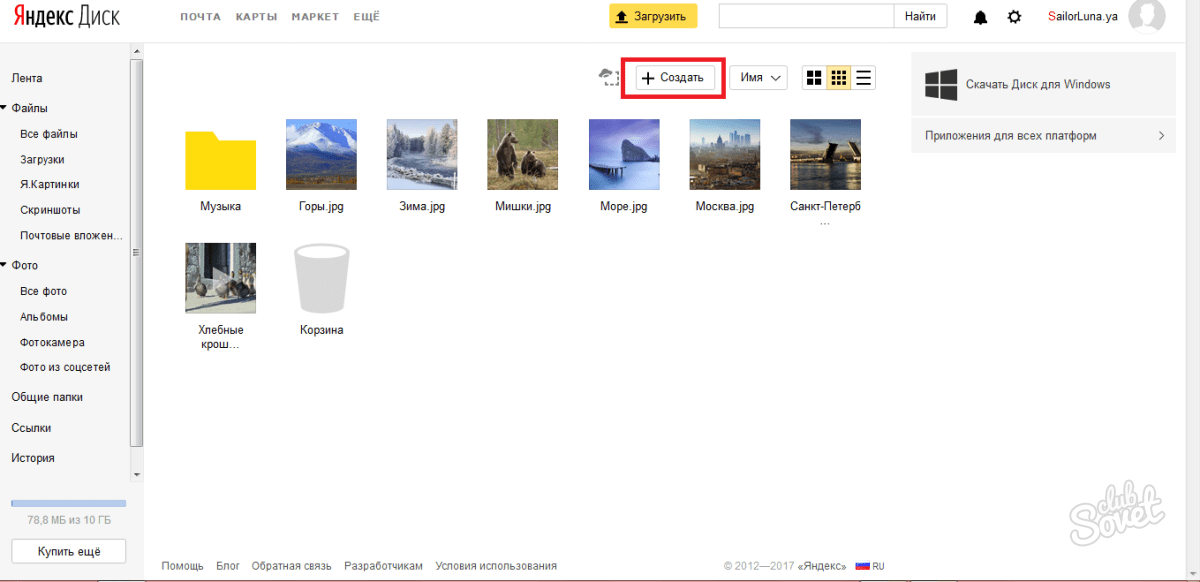Click the search input field
Image resolution: width=1200 pixels, height=582 pixels.
coord(805,16)
